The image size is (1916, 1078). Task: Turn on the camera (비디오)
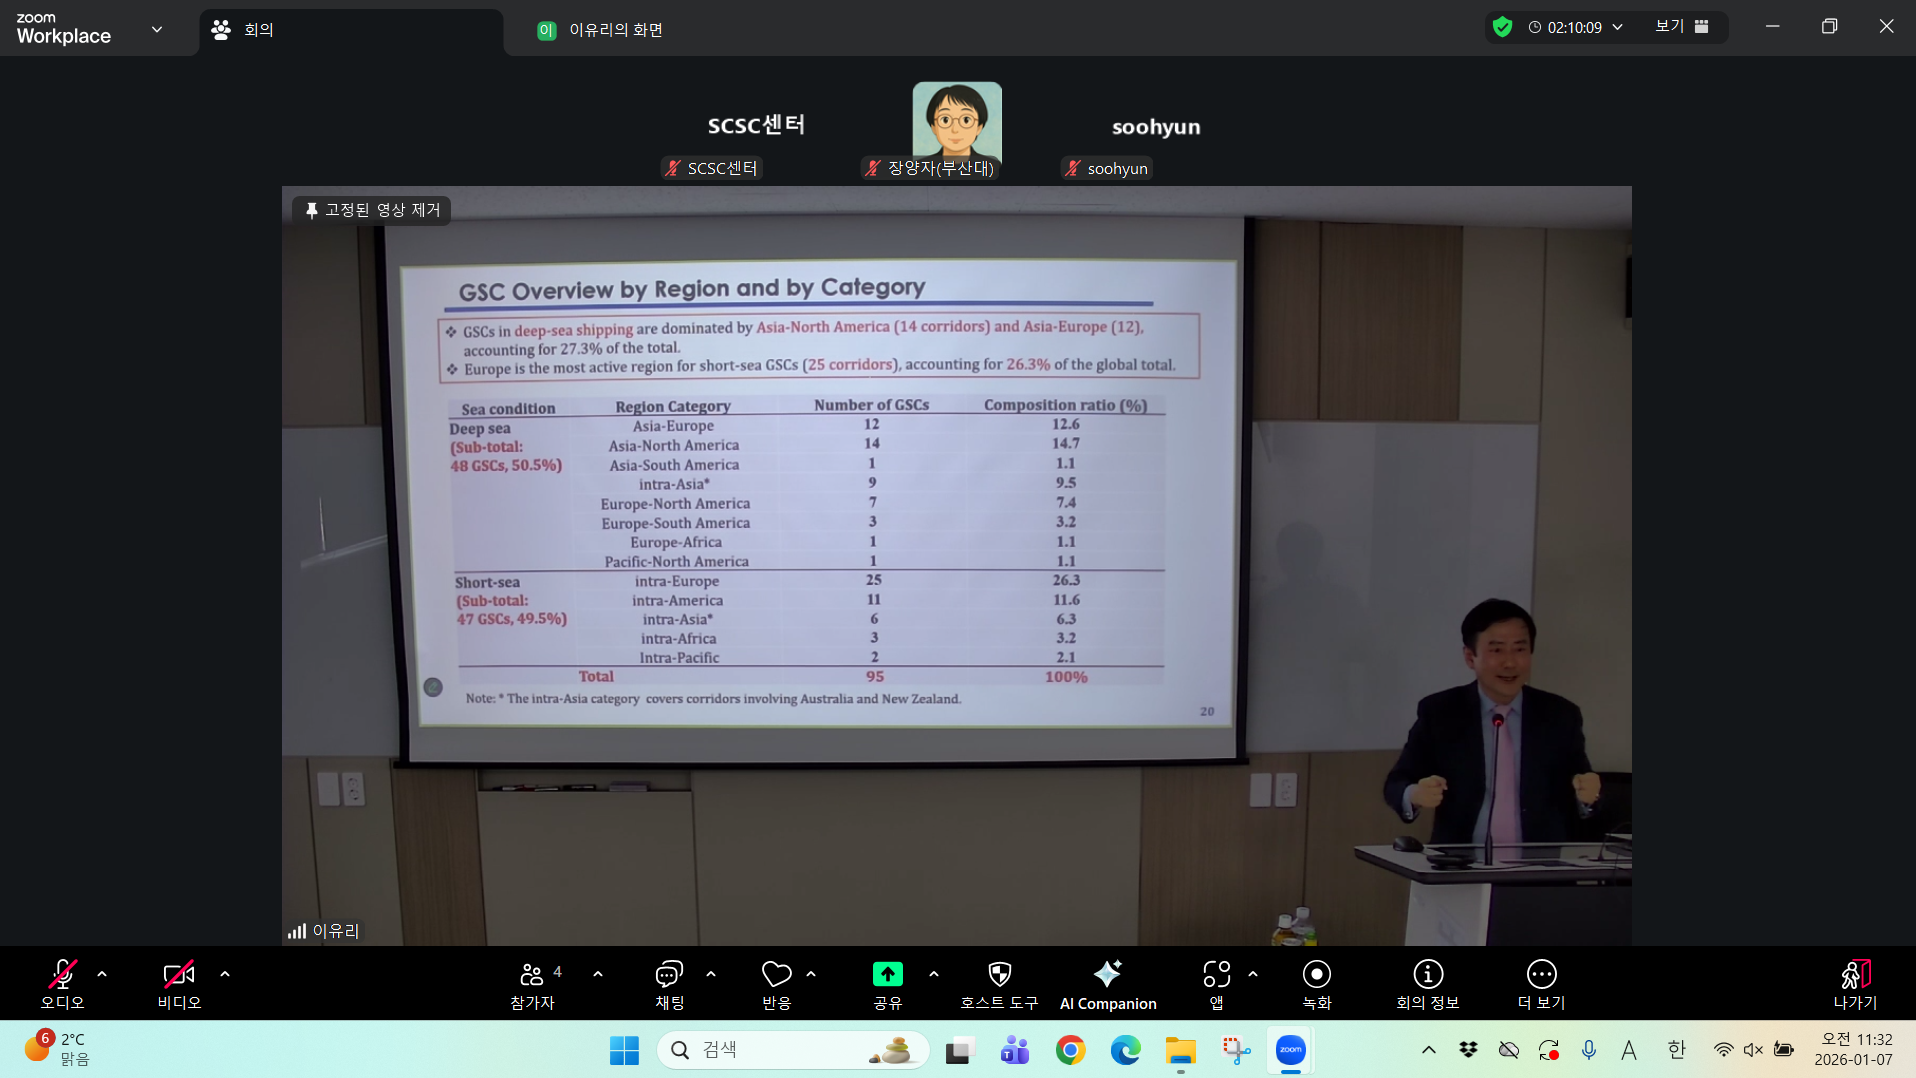click(179, 975)
